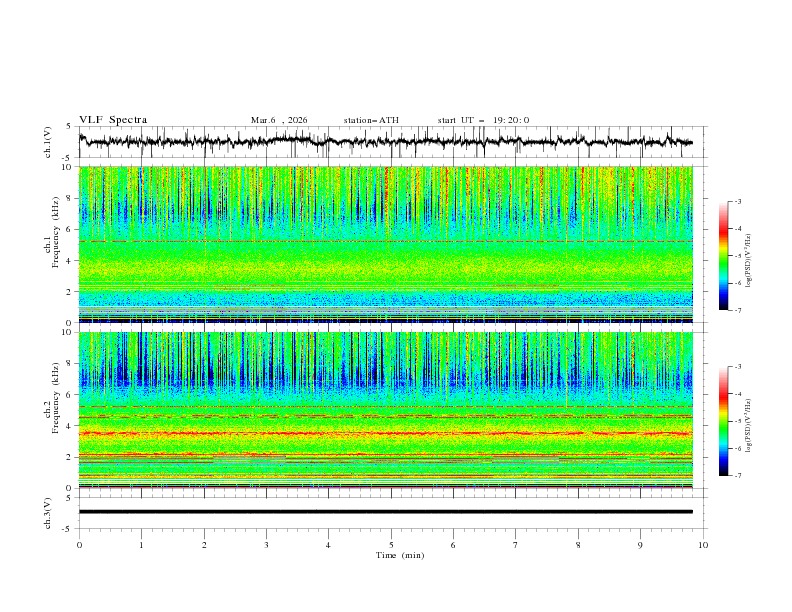Screen dimensions: 792x612
Task: Click time axis tick label "2"
Action: click(x=204, y=545)
